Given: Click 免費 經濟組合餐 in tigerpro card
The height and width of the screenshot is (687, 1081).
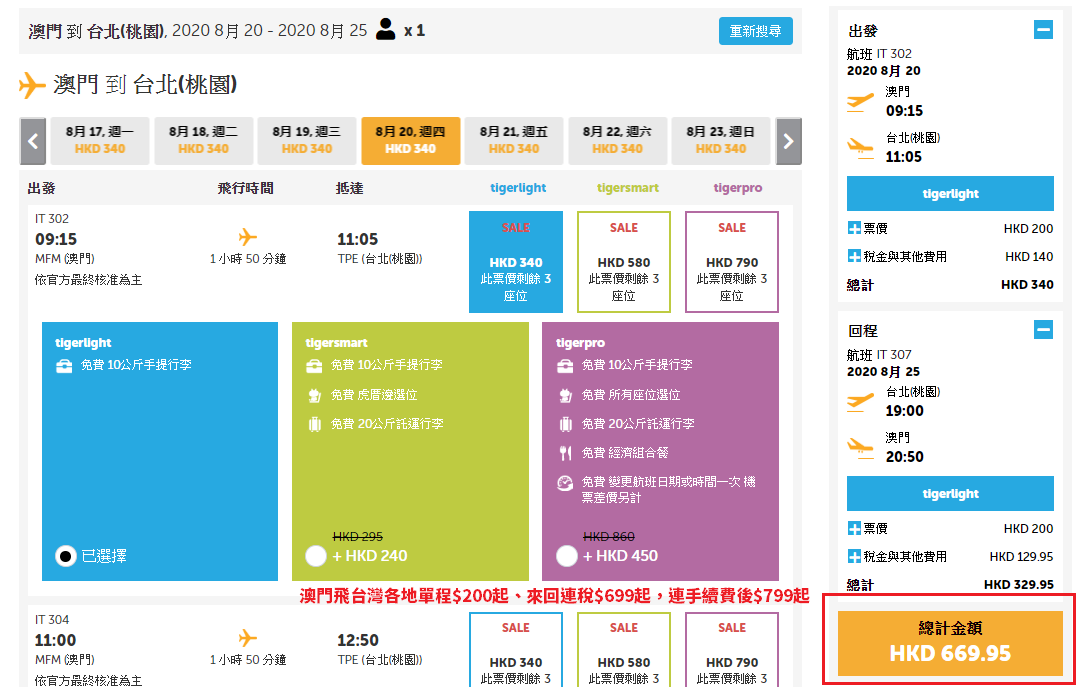Looking at the screenshot, I should [x=625, y=453].
